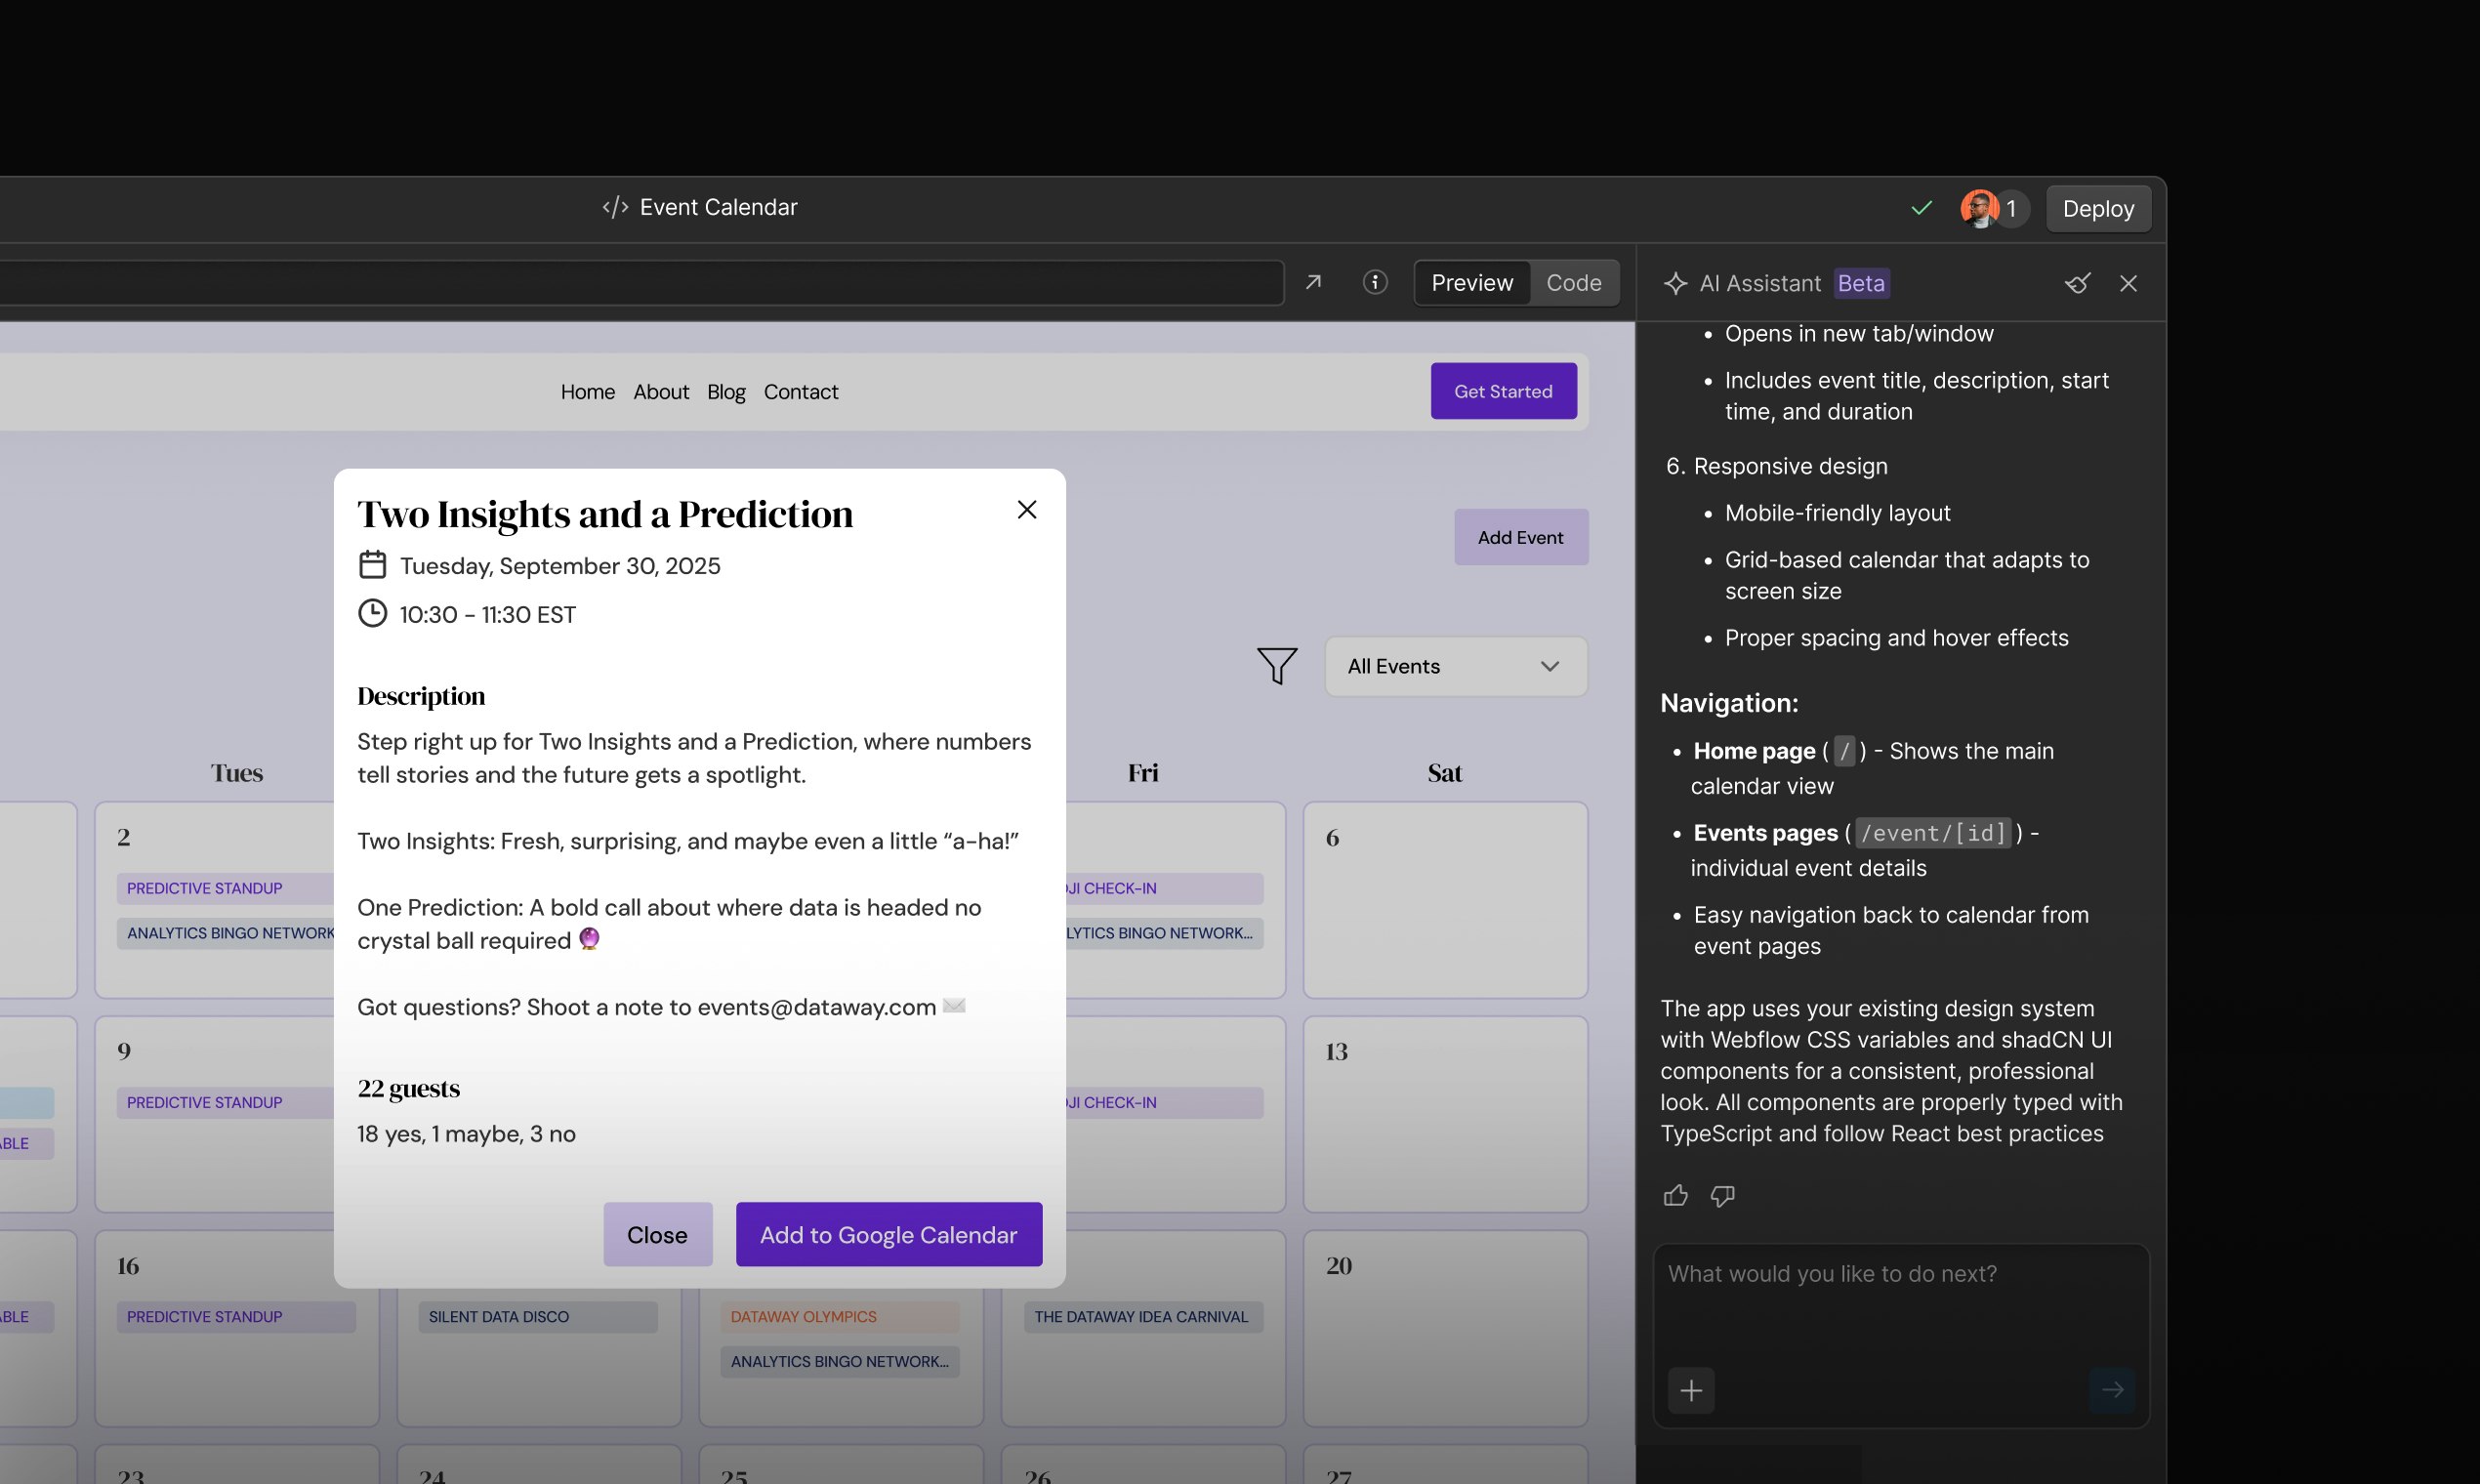This screenshot has width=2480, height=1484.
Task: Click the info icon beside the Preview switch
Action: [x=1375, y=282]
